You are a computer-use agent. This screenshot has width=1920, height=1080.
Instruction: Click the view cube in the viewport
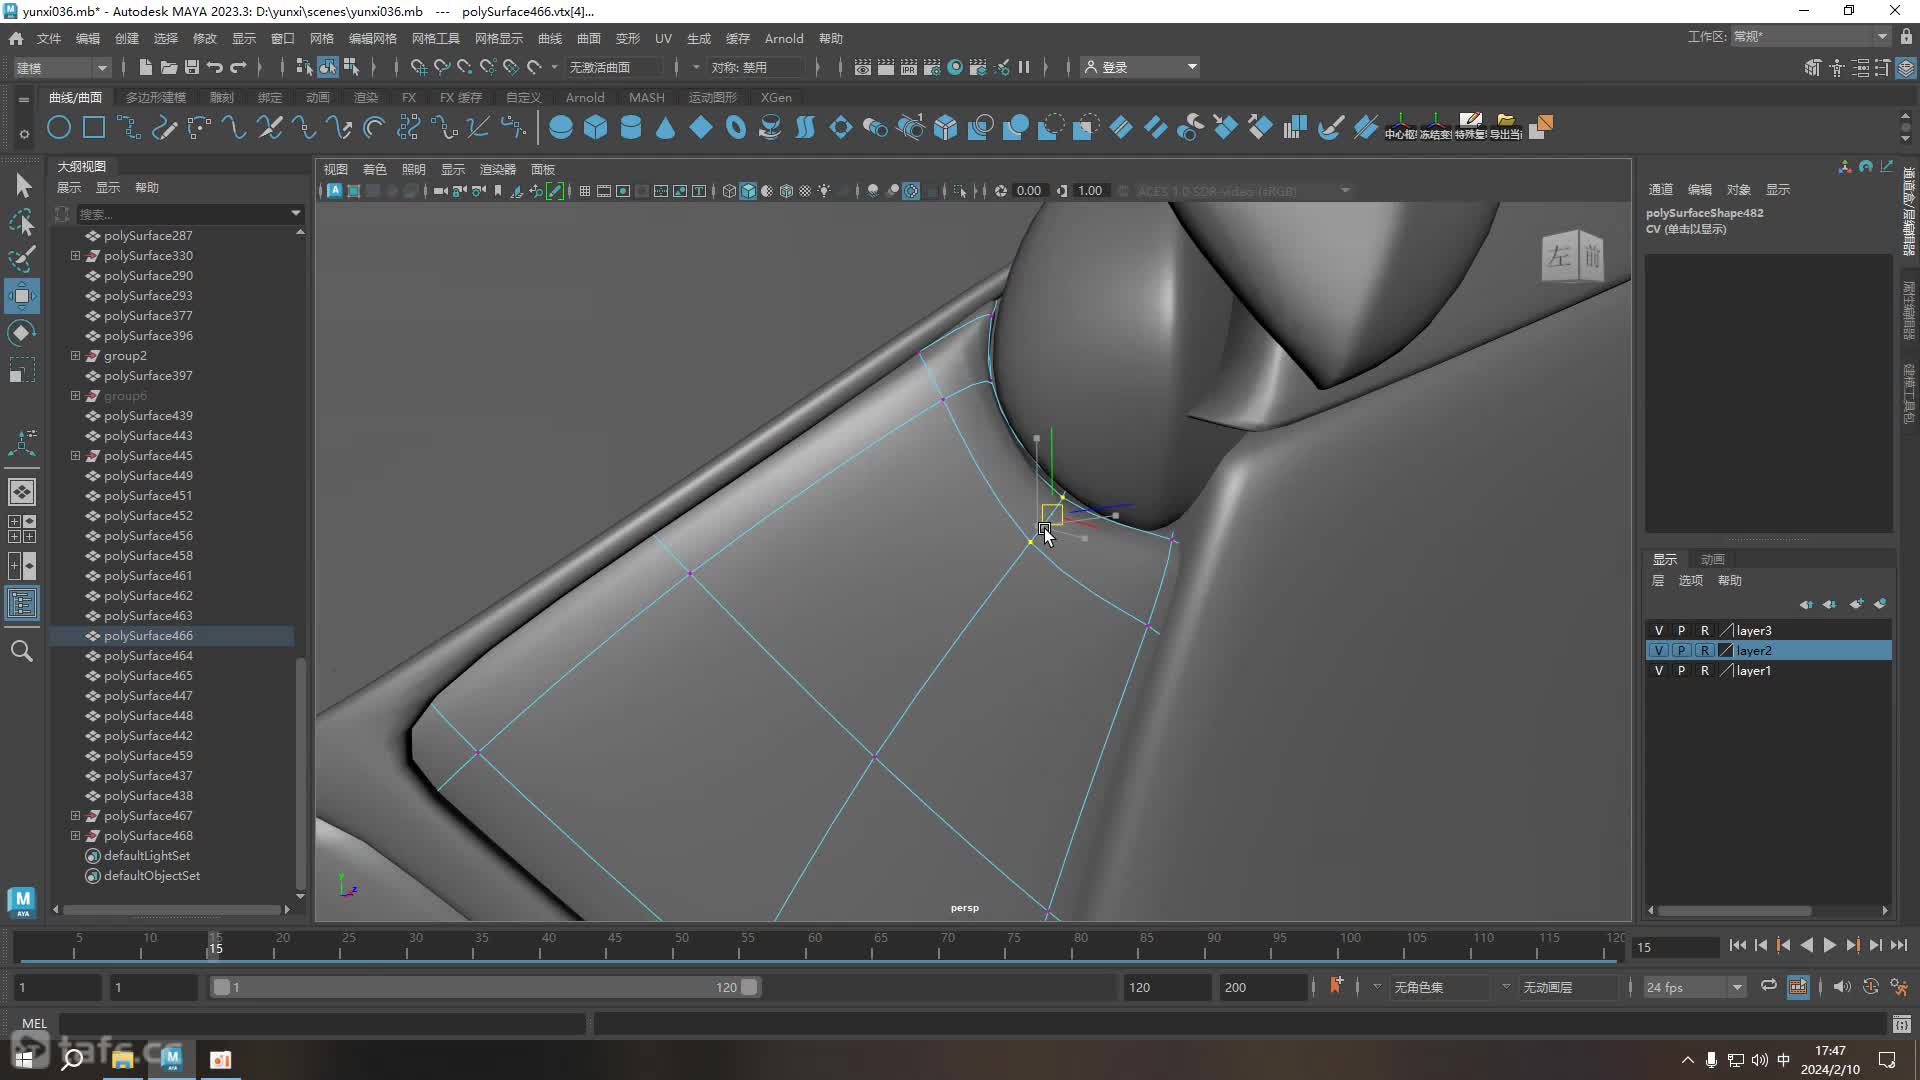click(x=1572, y=256)
